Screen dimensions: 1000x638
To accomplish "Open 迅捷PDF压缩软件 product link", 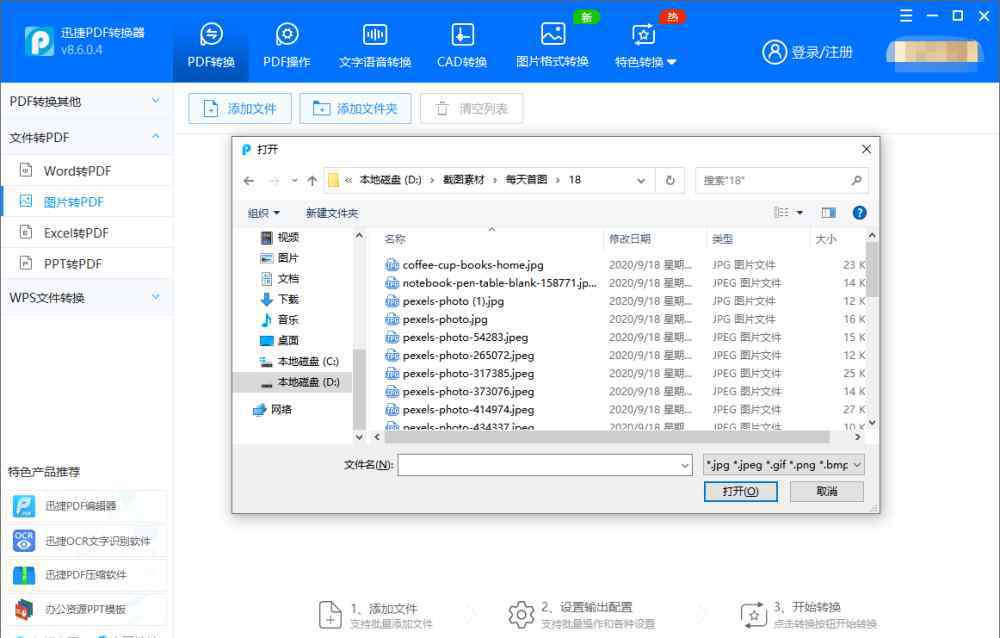I will coord(88,575).
